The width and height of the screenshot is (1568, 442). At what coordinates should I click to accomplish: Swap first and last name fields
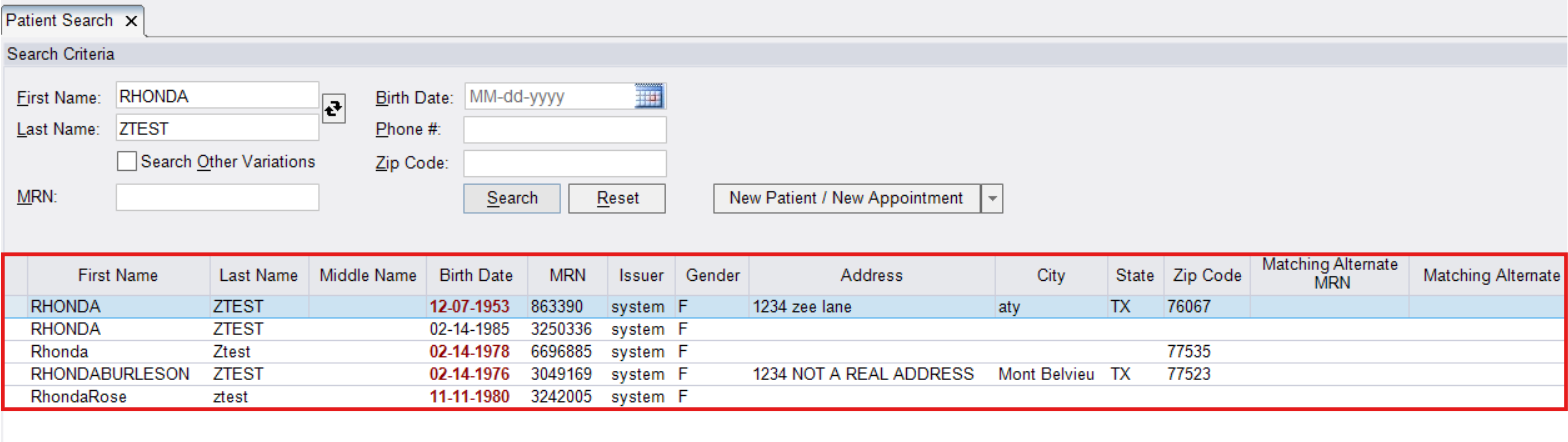[334, 108]
